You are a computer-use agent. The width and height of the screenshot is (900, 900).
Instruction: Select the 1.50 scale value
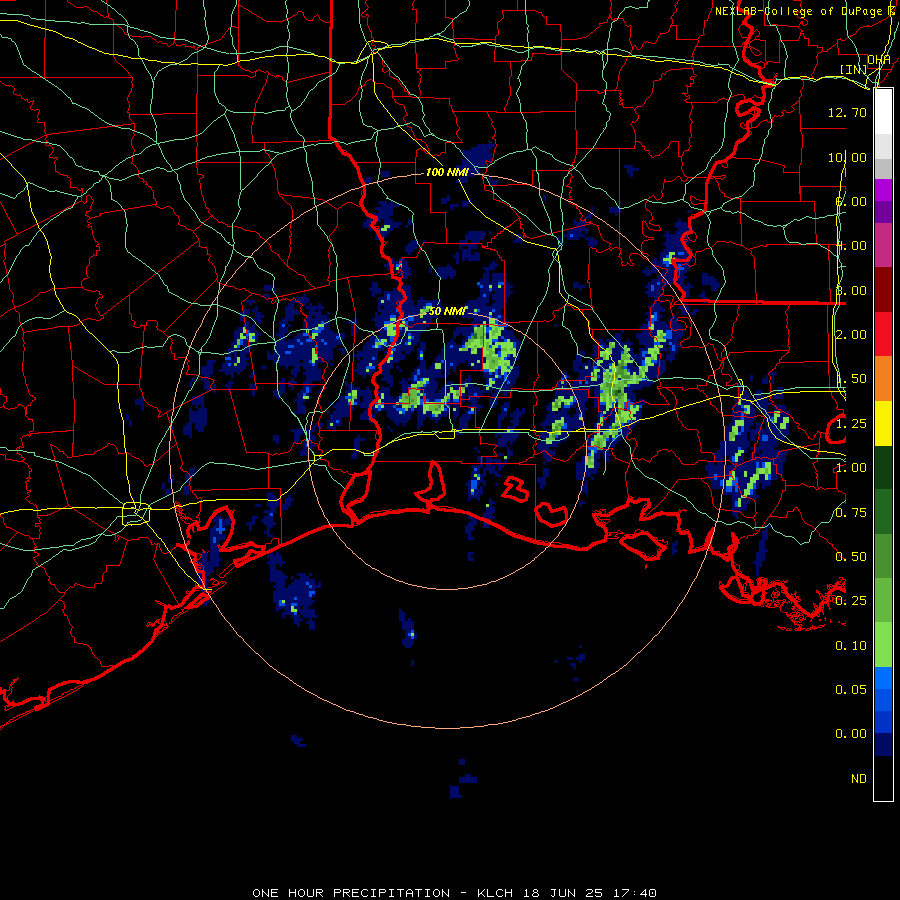[x=851, y=379]
